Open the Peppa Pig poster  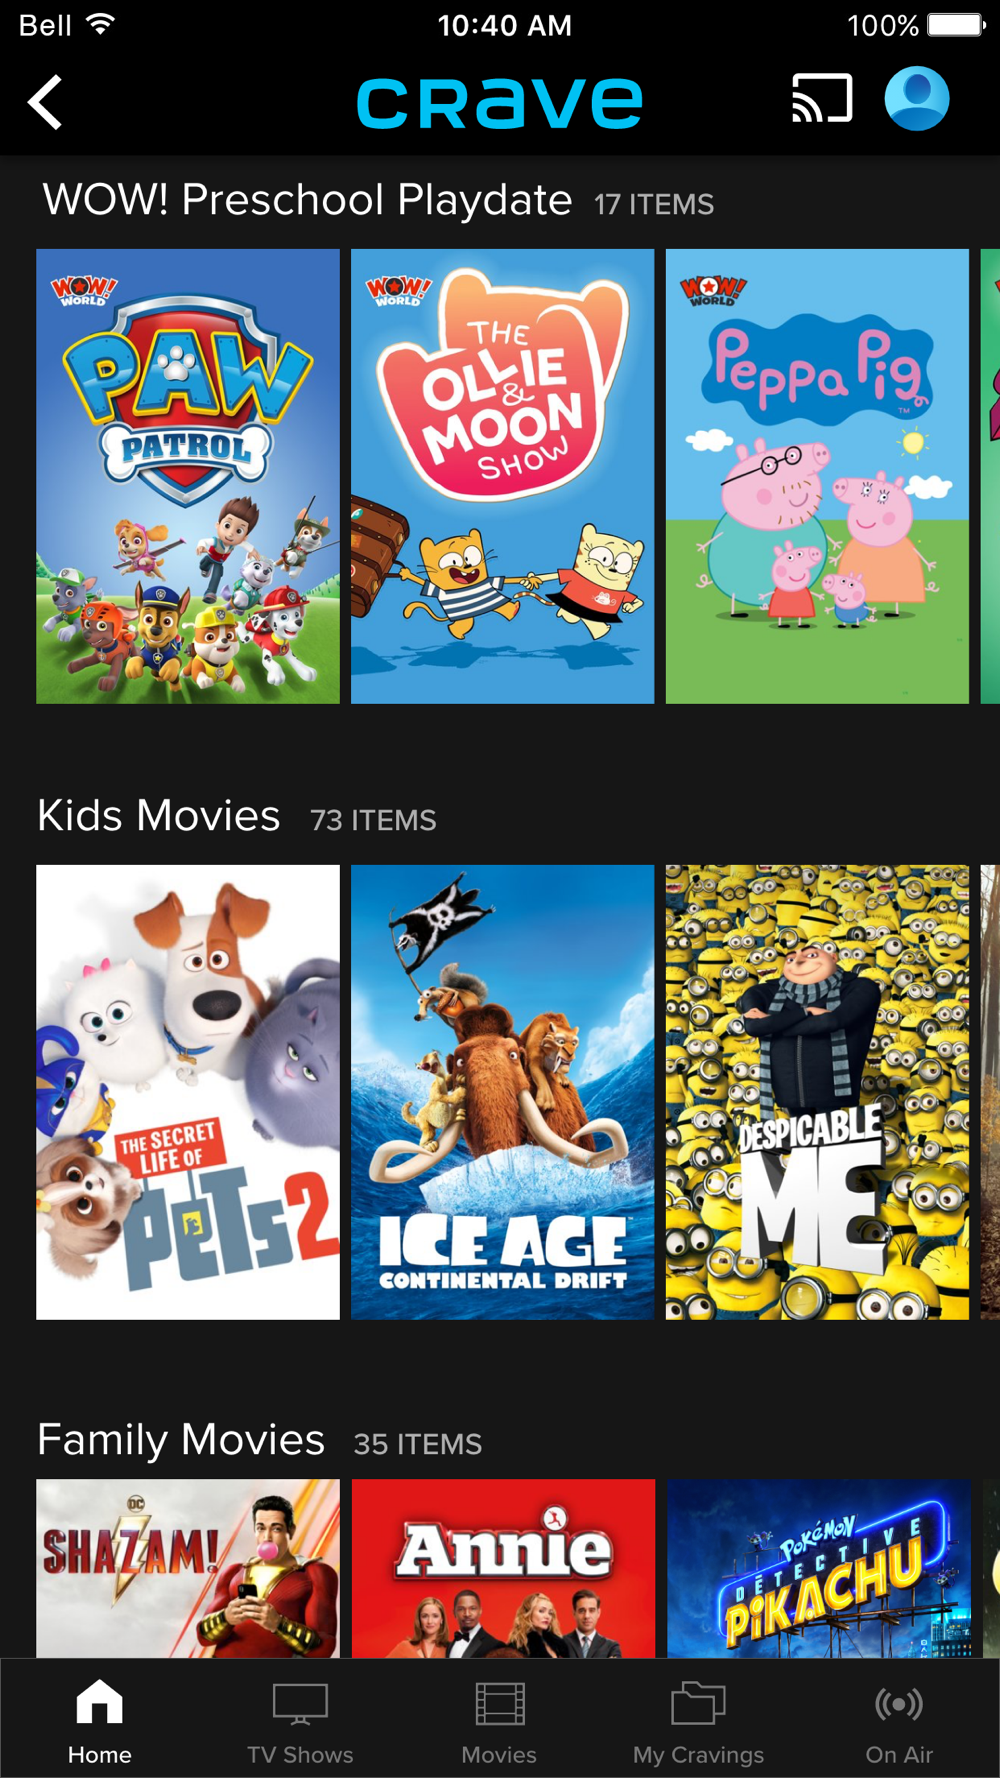(x=817, y=476)
